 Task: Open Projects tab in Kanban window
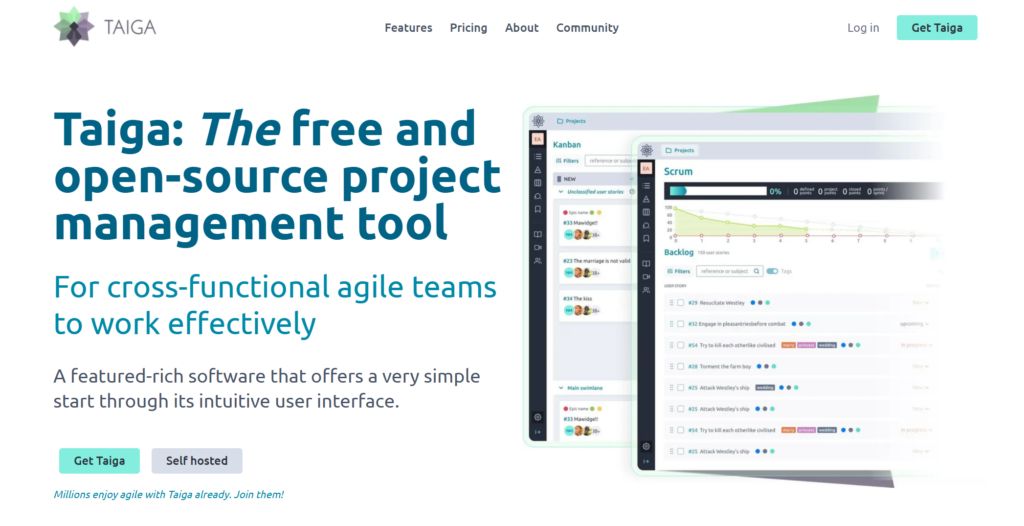click(x=571, y=121)
